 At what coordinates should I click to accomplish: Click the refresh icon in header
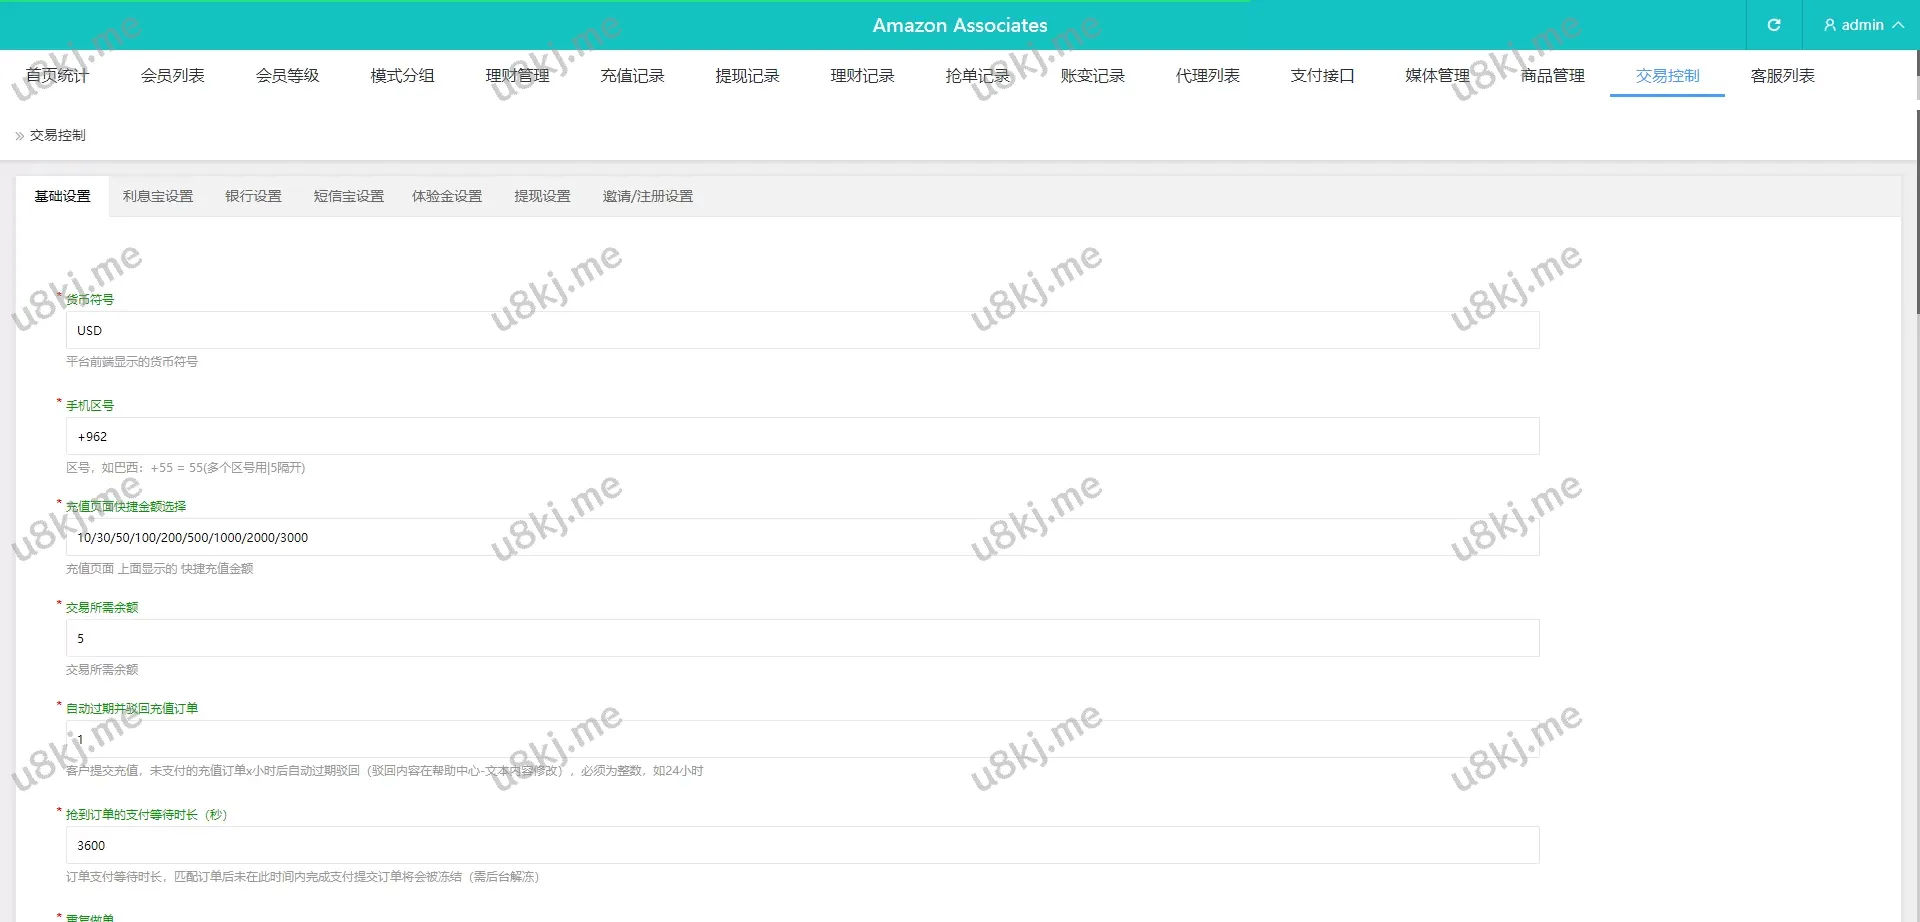pos(1773,25)
